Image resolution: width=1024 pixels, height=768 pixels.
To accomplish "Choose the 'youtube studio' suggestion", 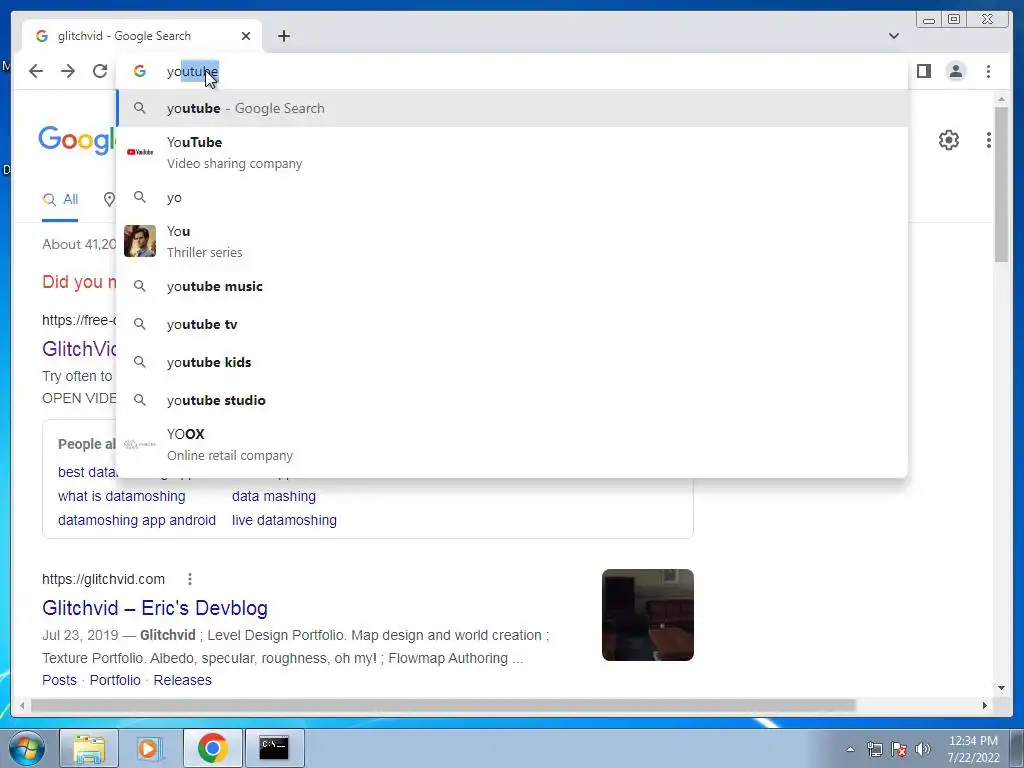I will 512,400.
